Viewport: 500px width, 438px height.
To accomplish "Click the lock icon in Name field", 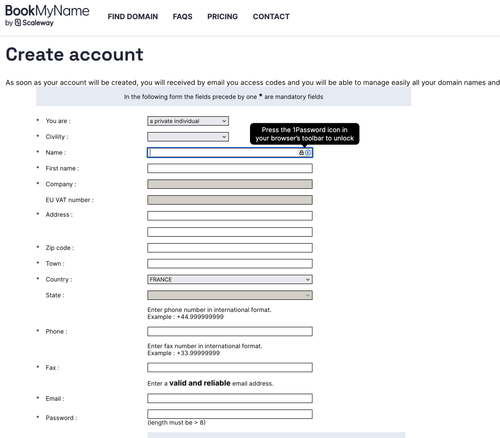I will (301, 153).
